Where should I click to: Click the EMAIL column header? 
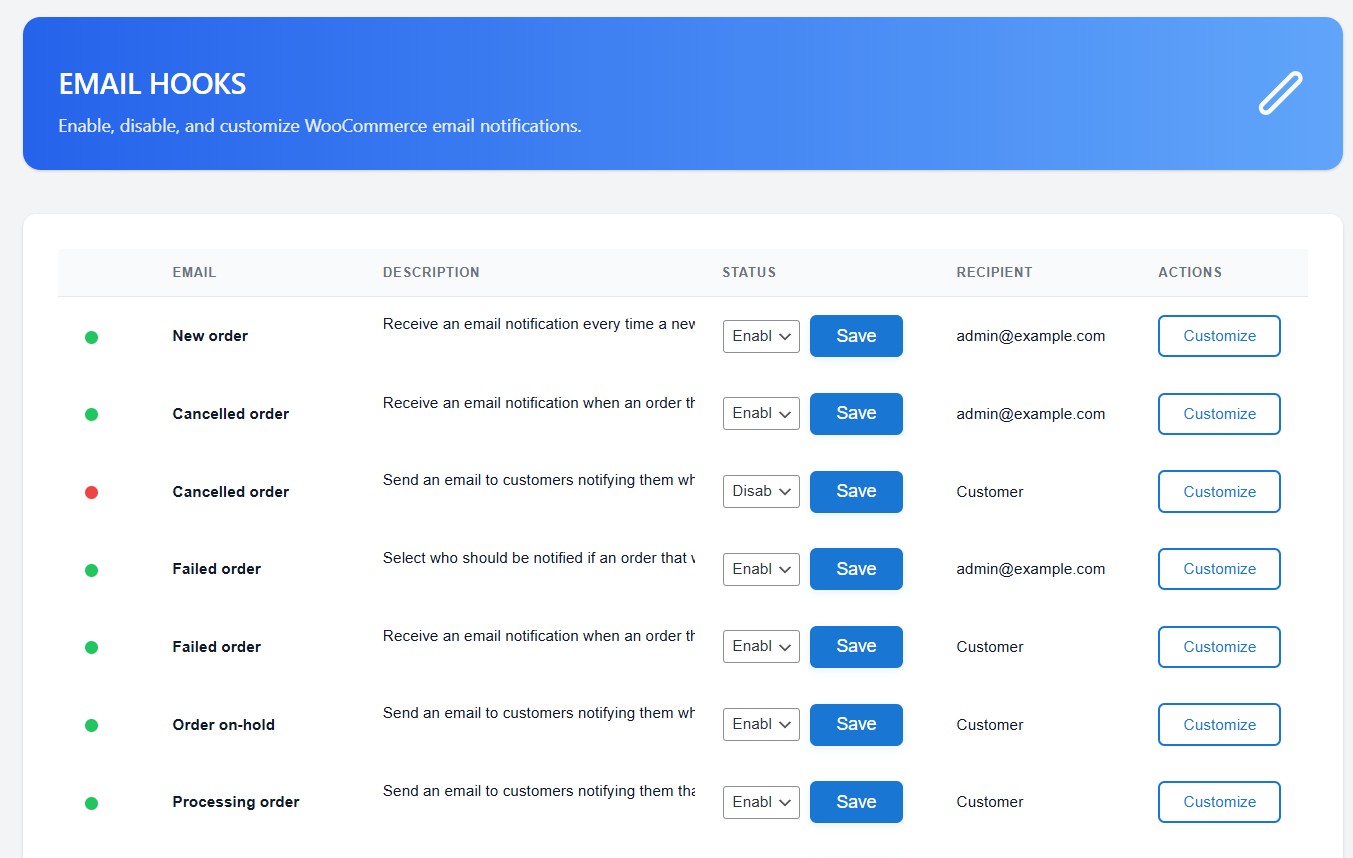click(194, 272)
